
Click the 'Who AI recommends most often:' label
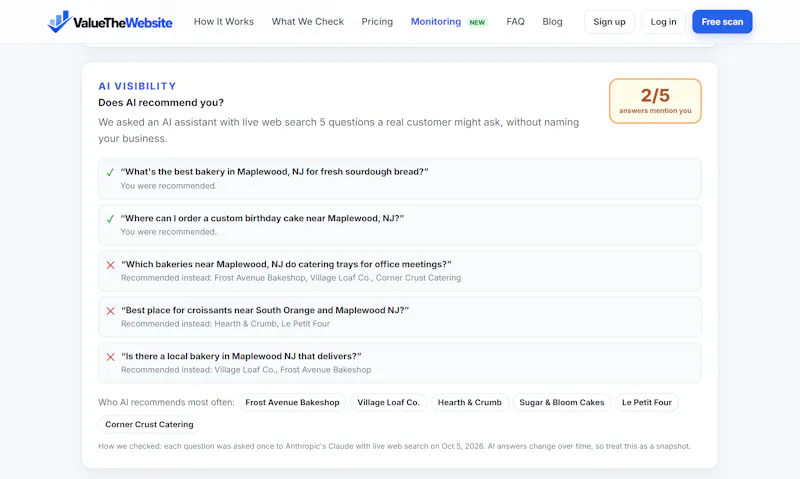(166, 402)
